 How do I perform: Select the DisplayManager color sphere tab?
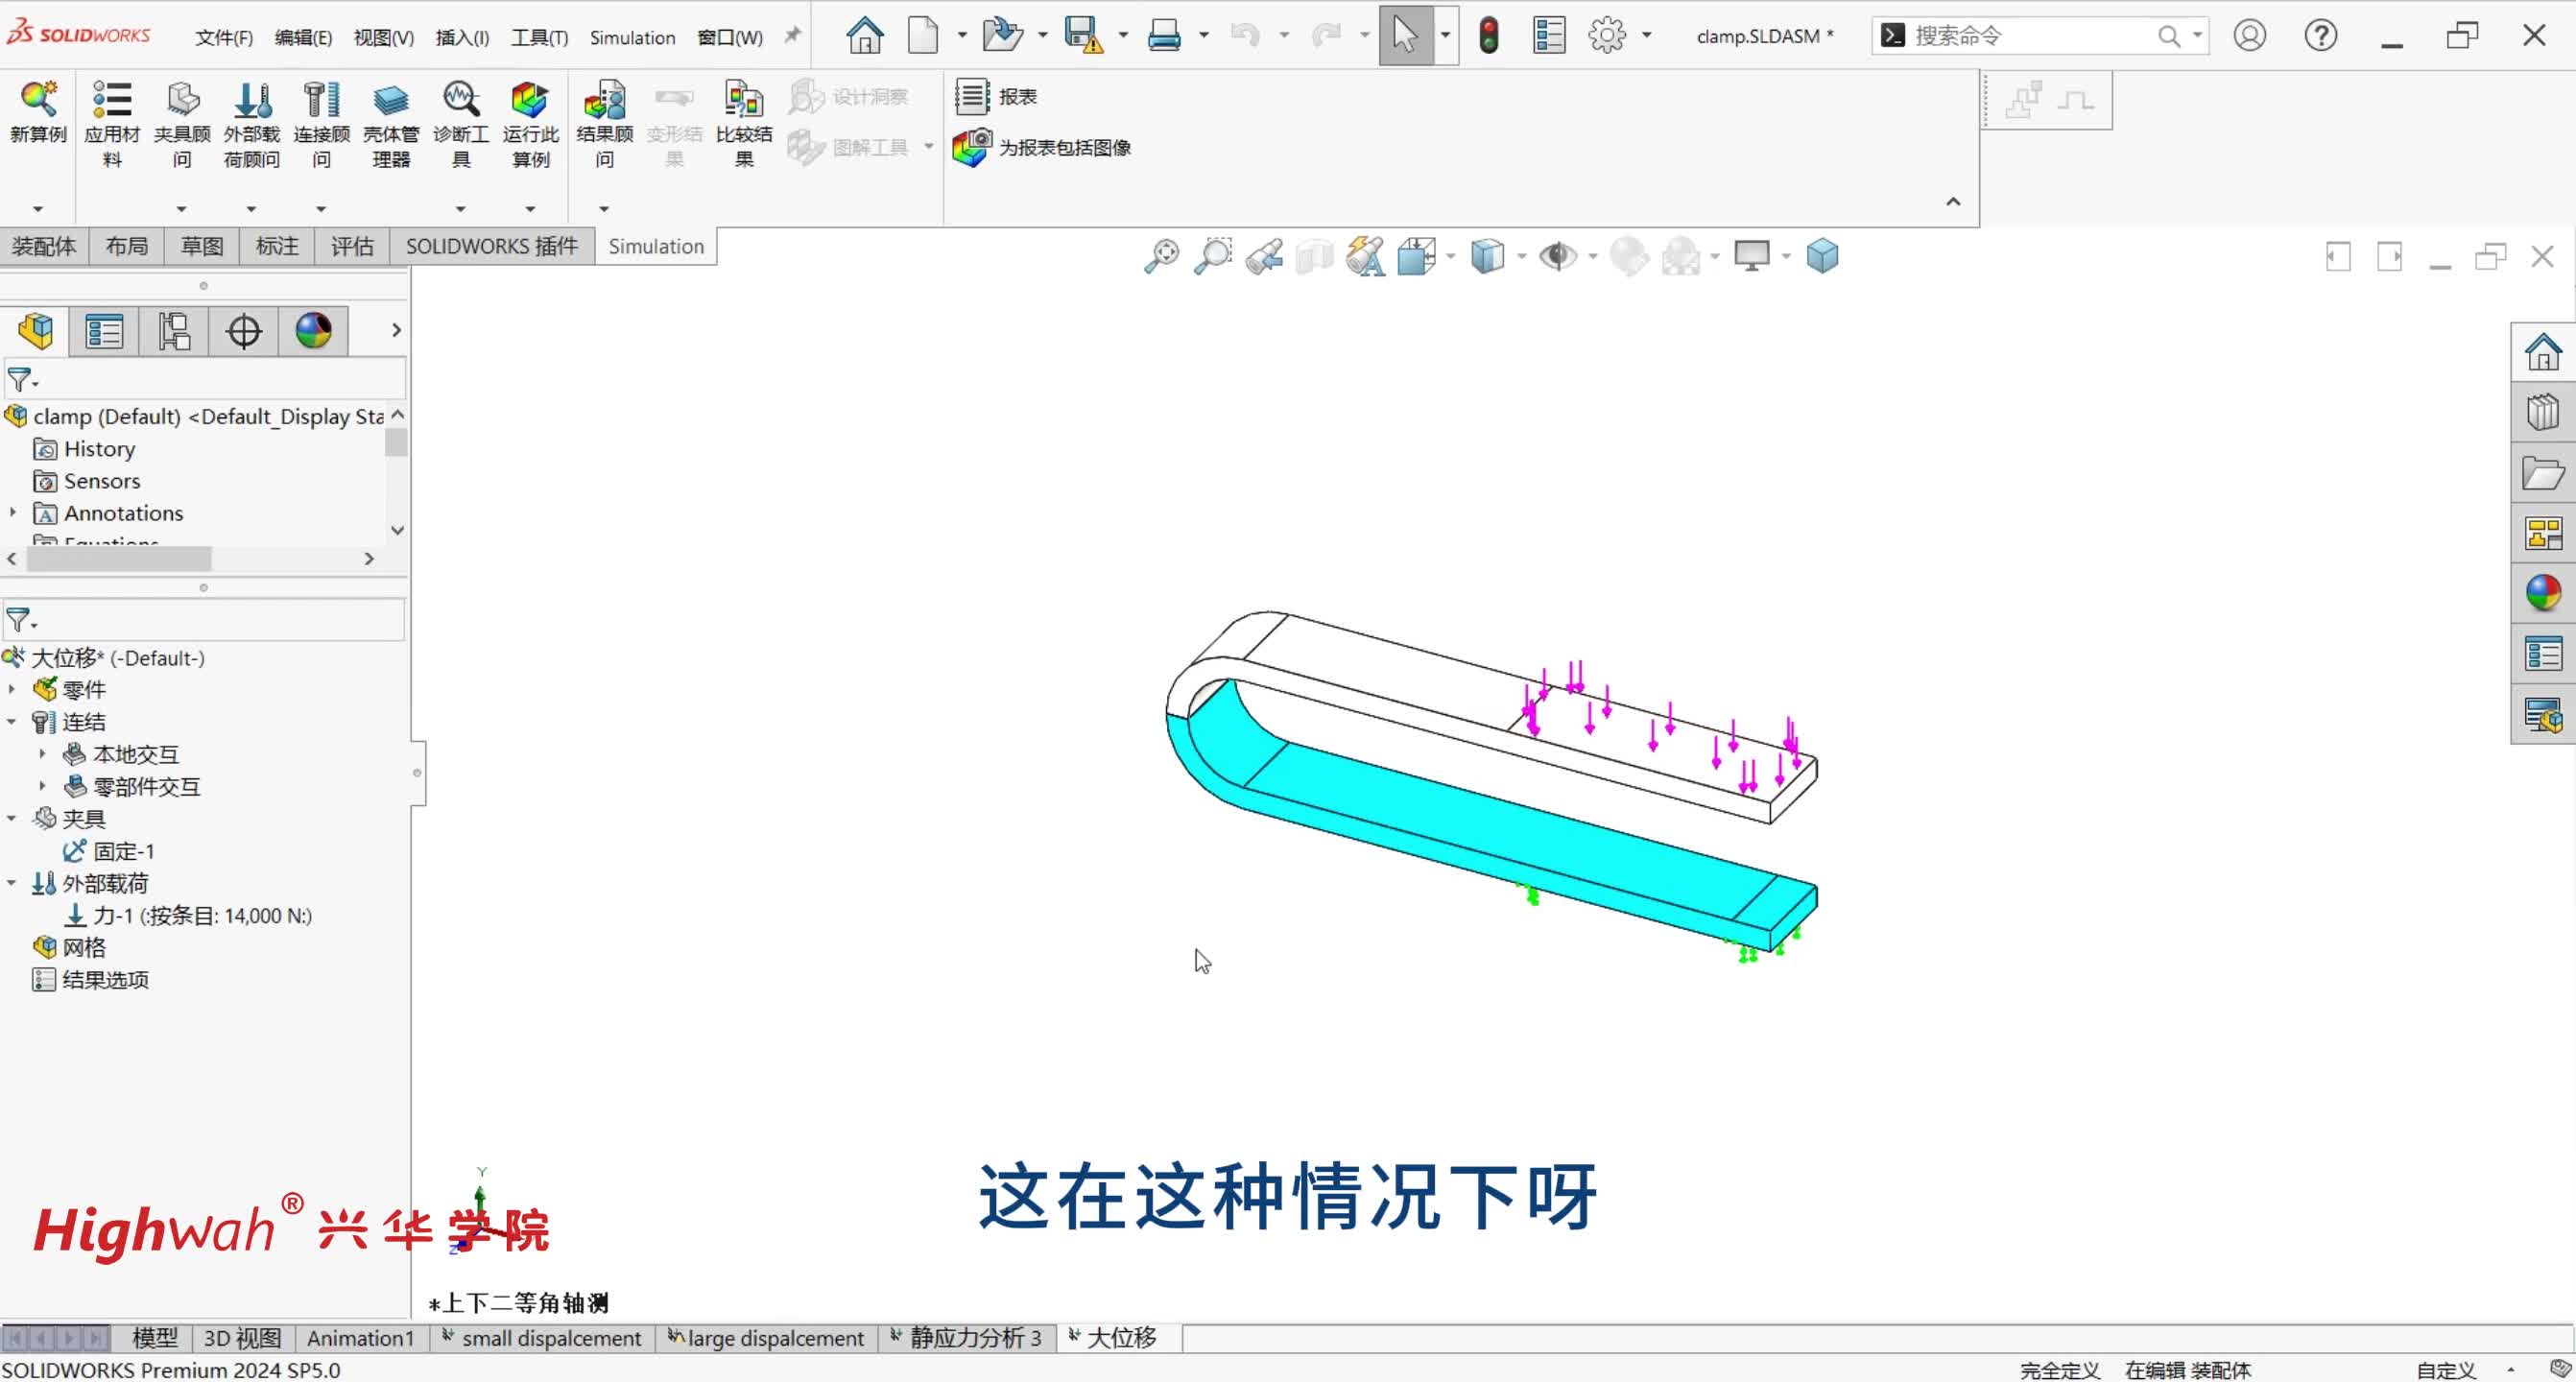(313, 331)
